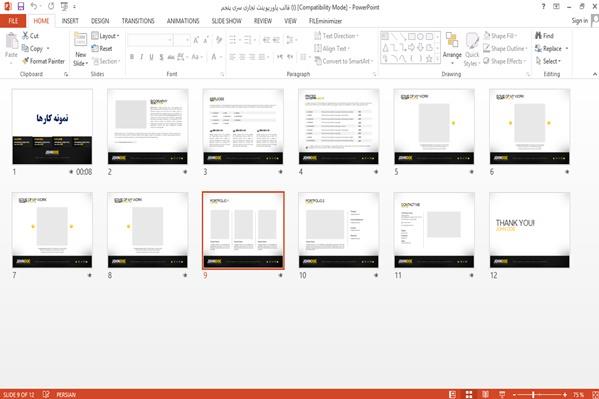599x399 pixels.
Task: Open the Layout dropdown
Action: [x=105, y=36]
